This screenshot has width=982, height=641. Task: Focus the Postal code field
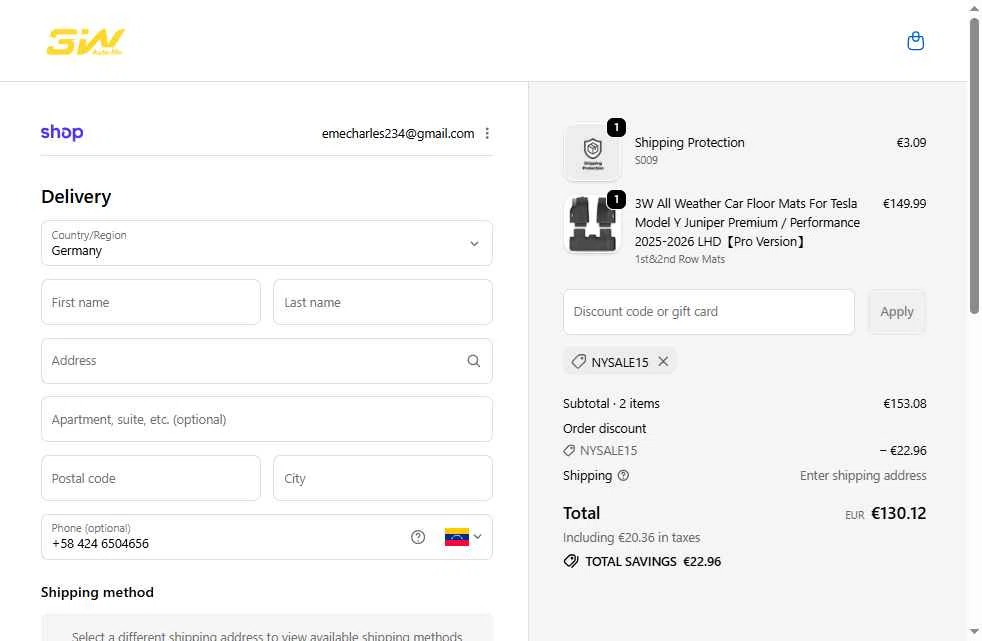coord(151,478)
